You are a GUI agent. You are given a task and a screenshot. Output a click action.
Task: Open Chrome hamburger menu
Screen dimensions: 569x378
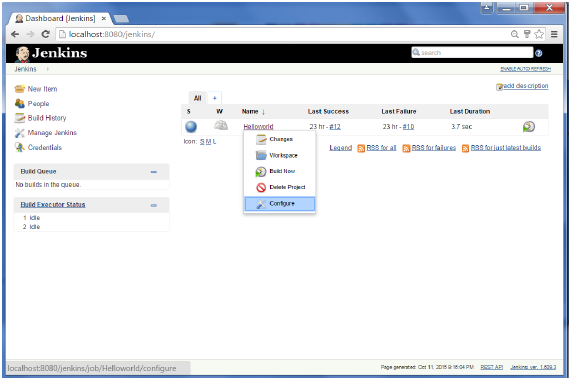(554, 34)
